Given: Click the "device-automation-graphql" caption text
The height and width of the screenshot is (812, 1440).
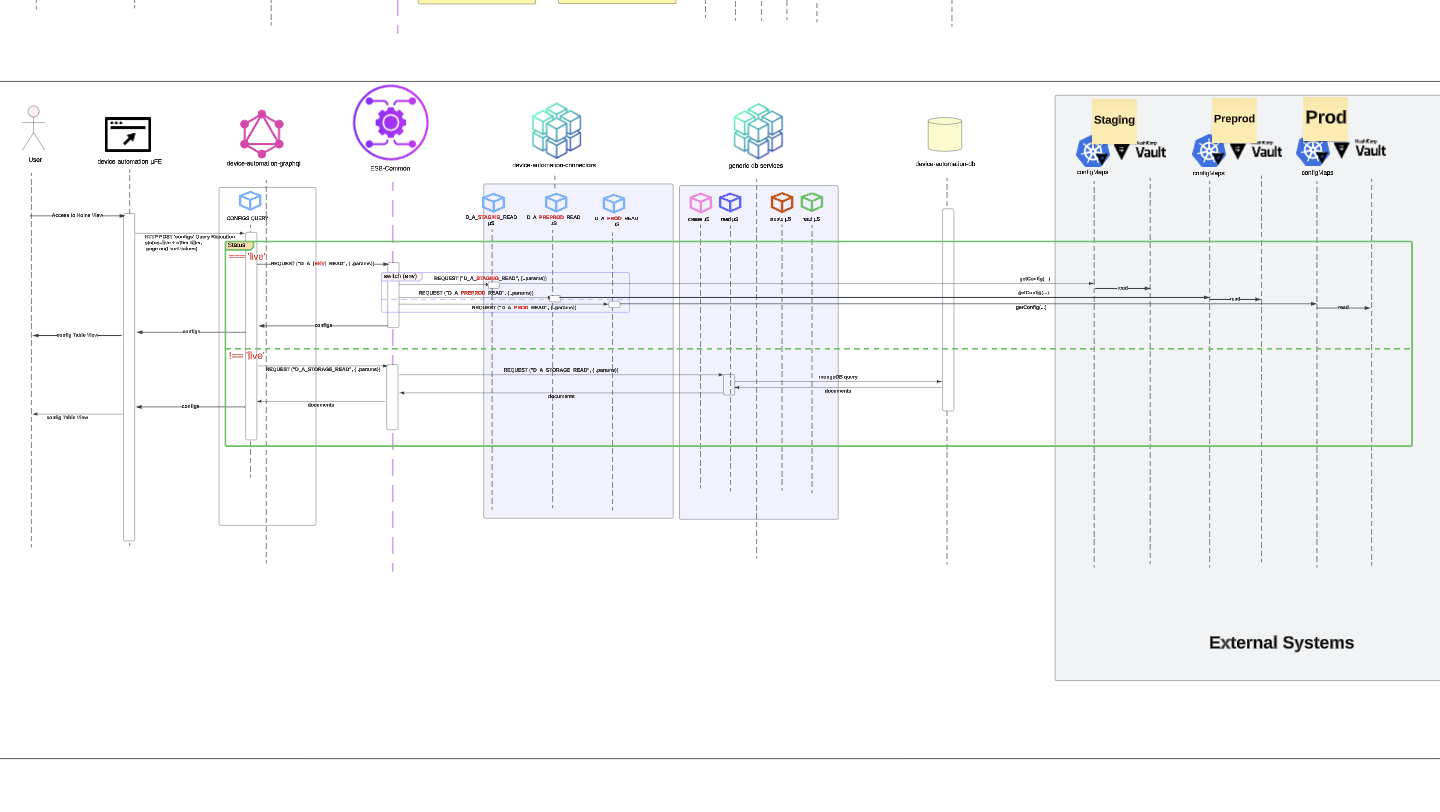Looking at the screenshot, I should 263,163.
